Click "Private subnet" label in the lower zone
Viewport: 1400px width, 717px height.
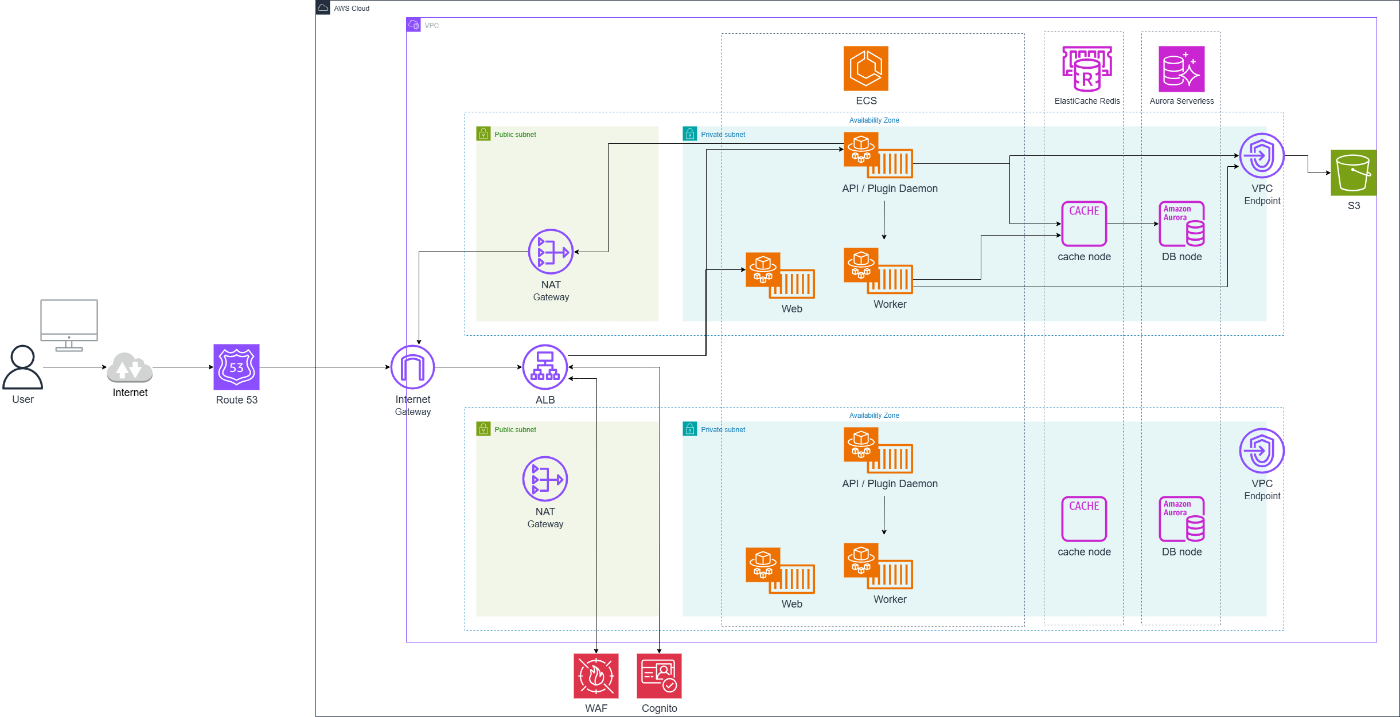[x=723, y=429]
